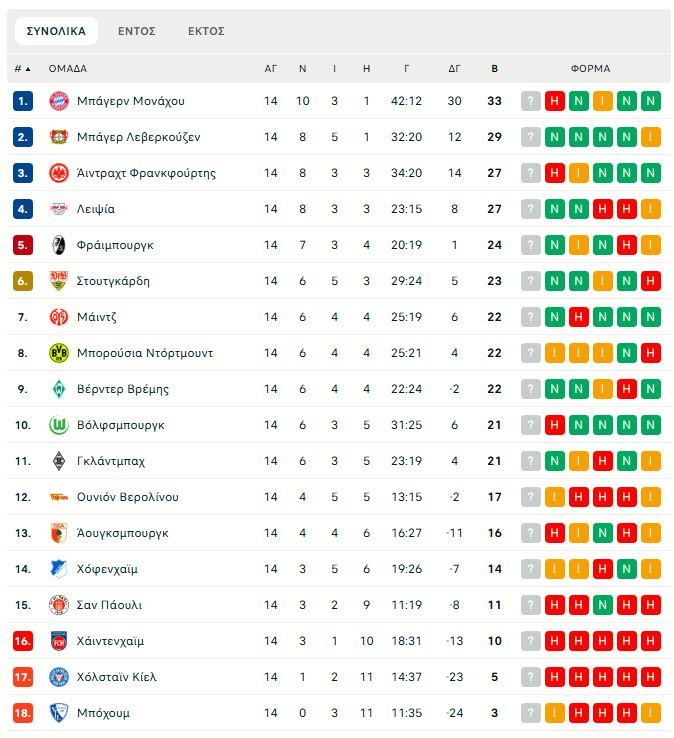Select the ΣΥΝΟΛΙΚΑ tab
Image resolution: width=674 pixels, height=738 pixels.
coord(56,31)
